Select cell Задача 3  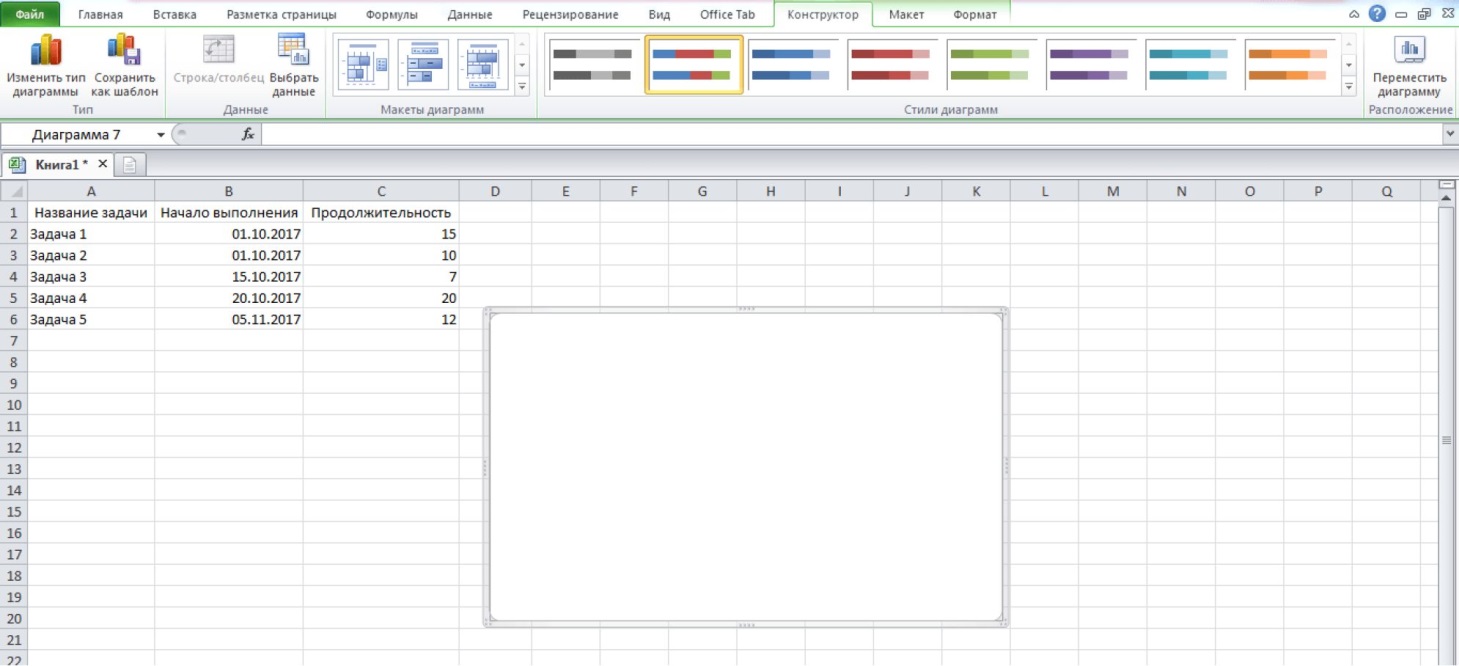tap(91, 277)
